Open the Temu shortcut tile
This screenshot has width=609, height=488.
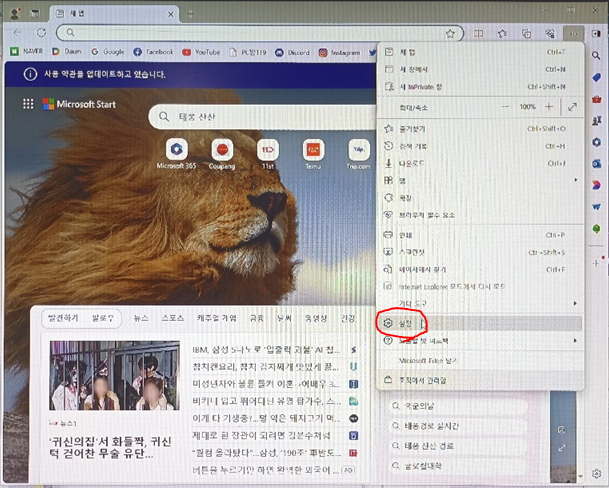[x=313, y=149]
